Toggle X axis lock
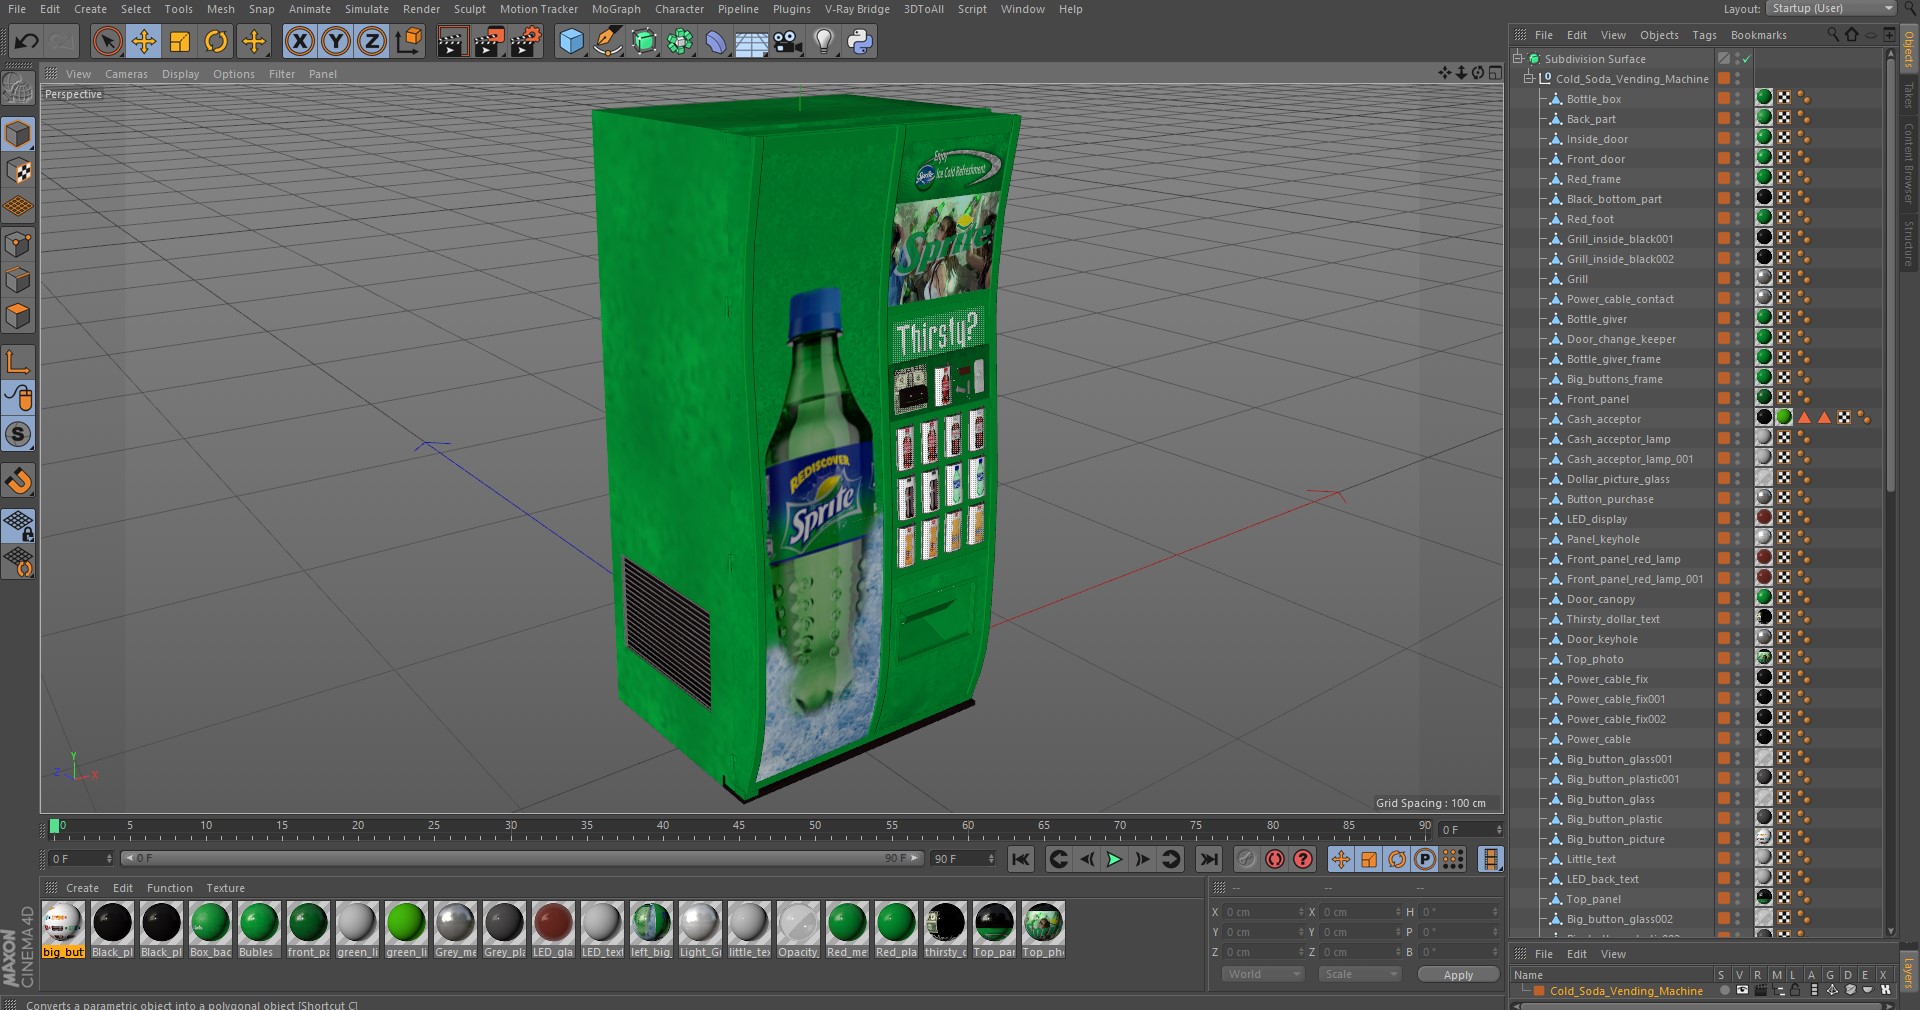 point(299,41)
